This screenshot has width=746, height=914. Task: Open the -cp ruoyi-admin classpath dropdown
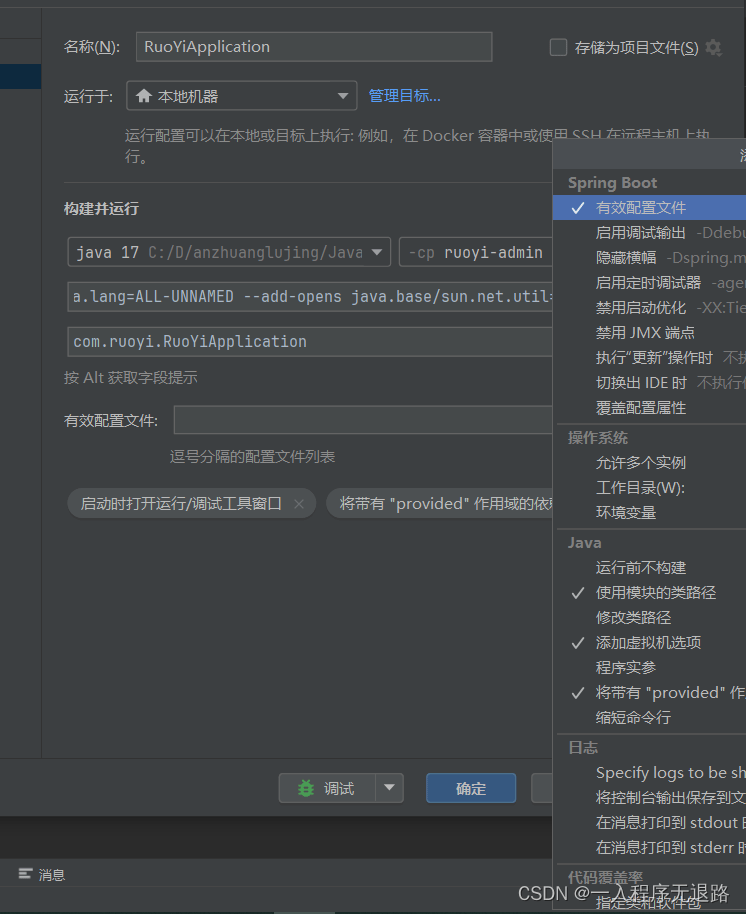(476, 252)
